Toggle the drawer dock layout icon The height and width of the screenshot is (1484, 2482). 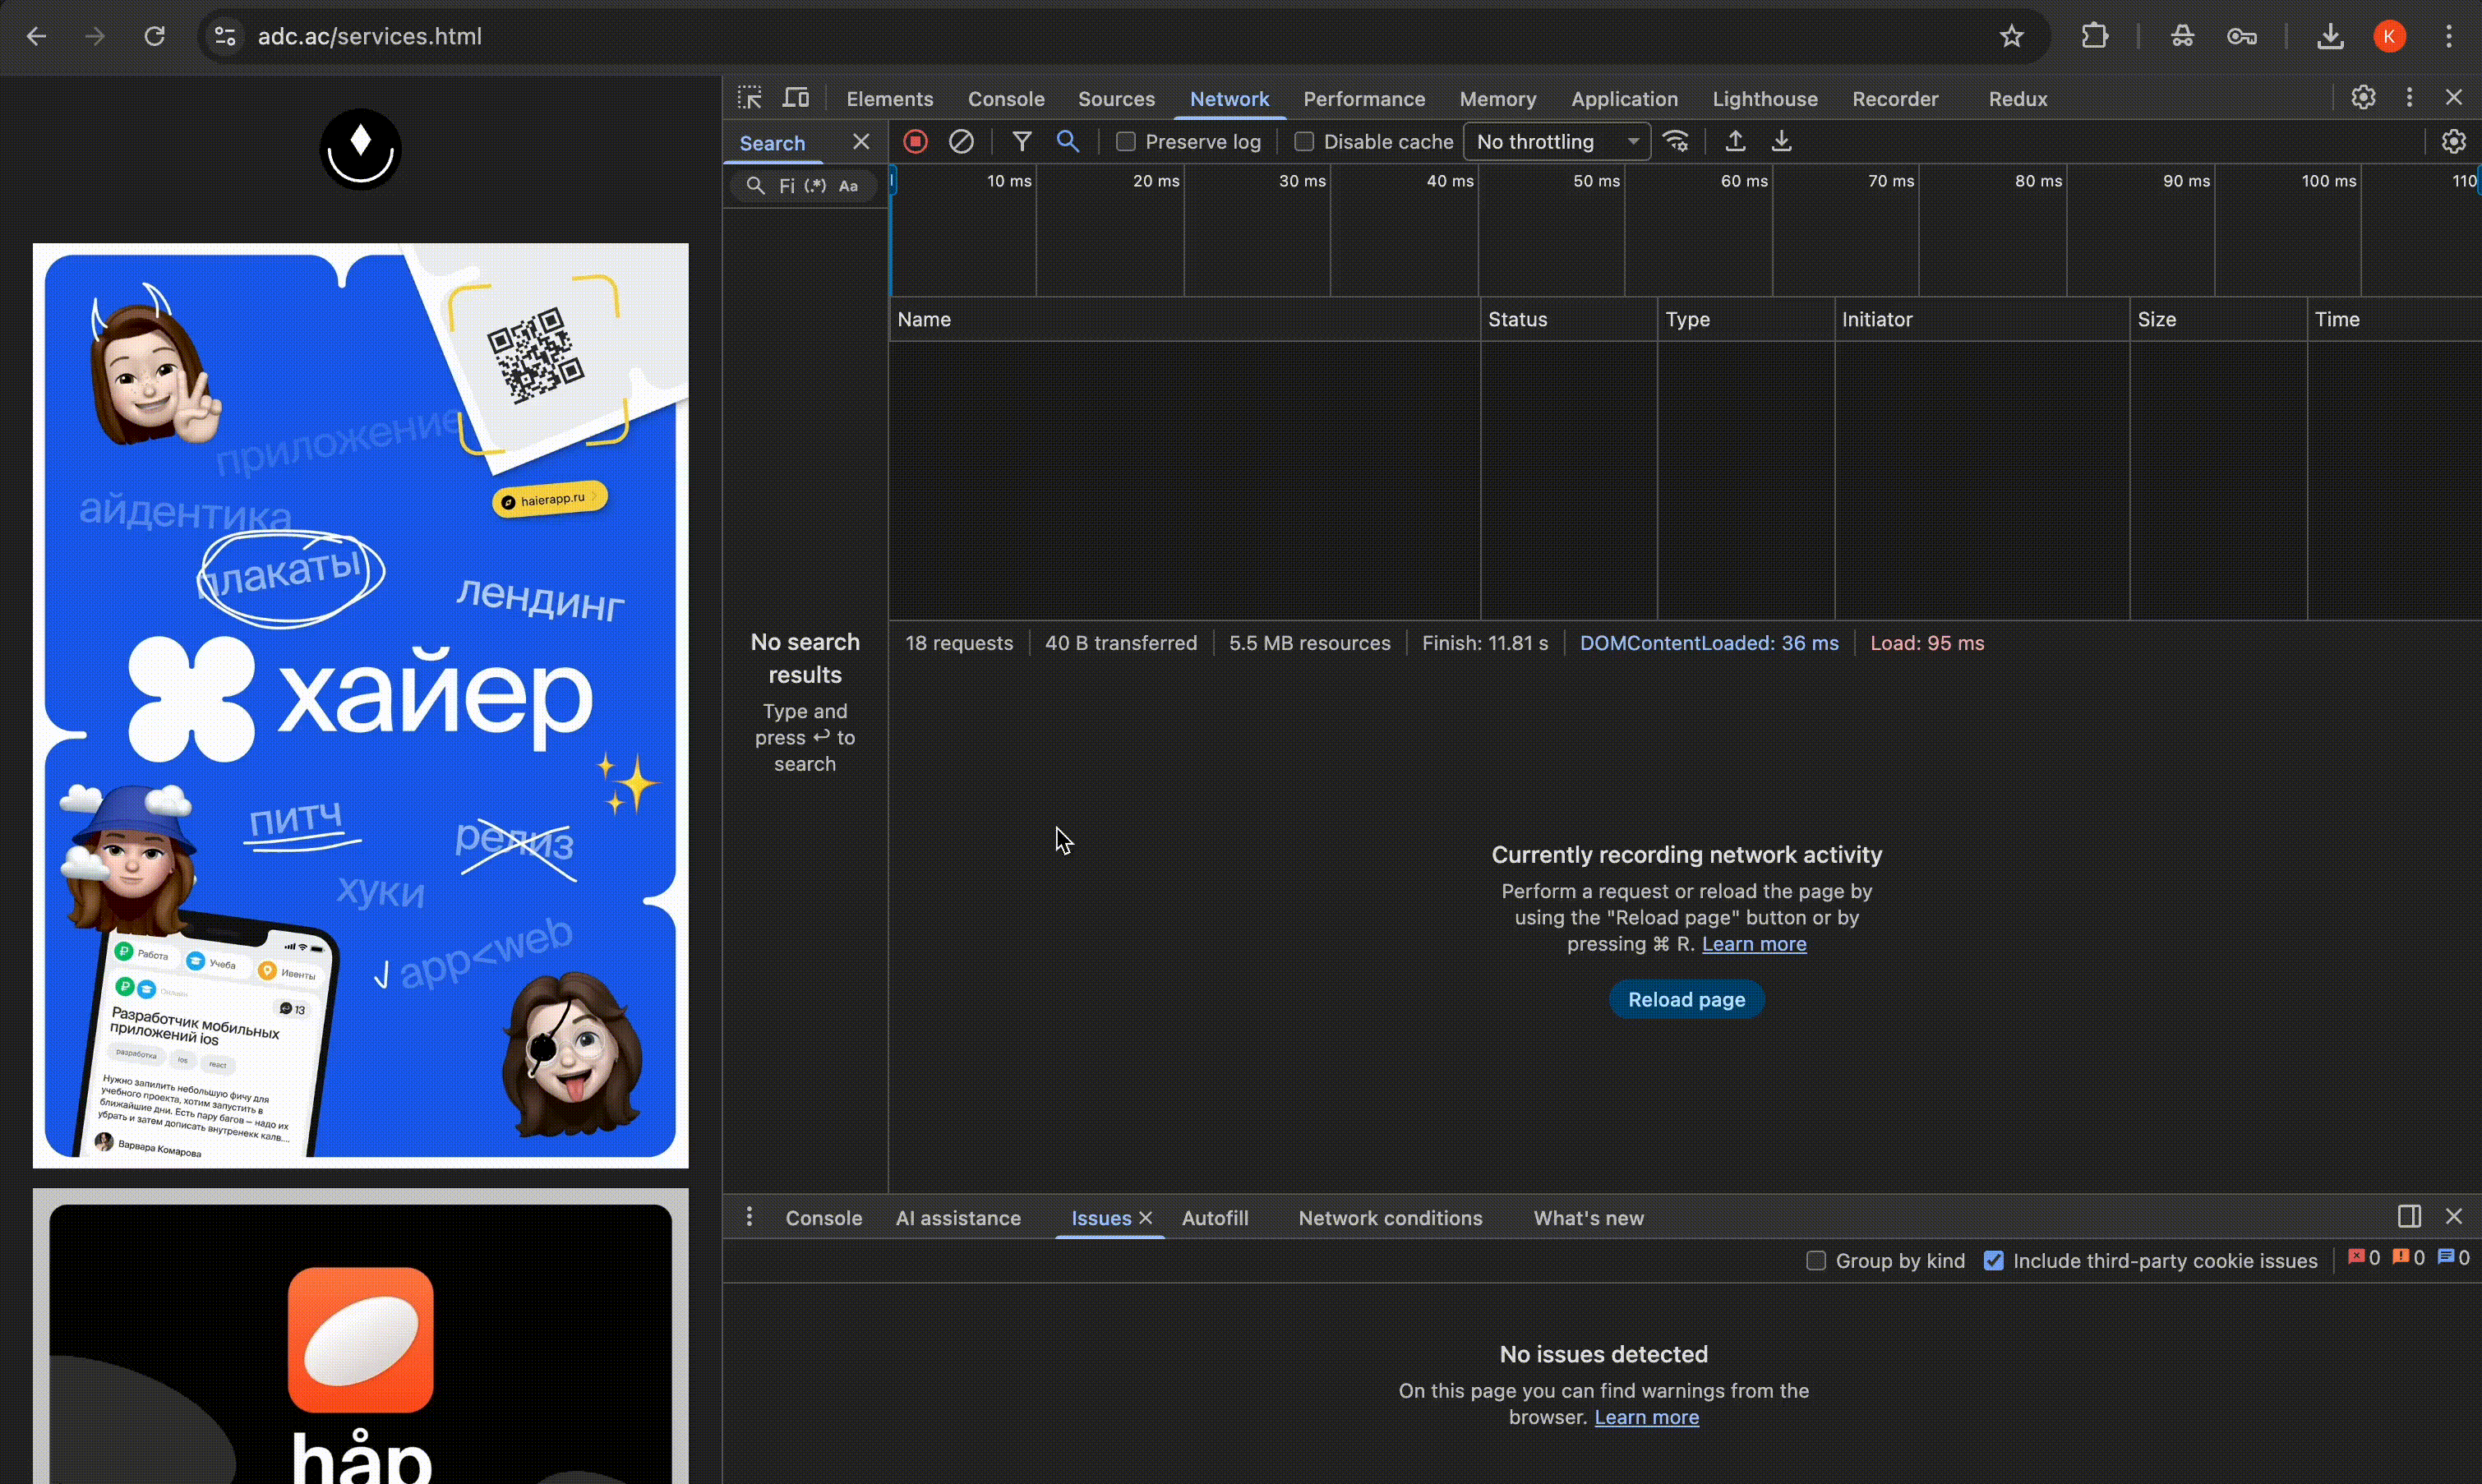coord(2409,1216)
